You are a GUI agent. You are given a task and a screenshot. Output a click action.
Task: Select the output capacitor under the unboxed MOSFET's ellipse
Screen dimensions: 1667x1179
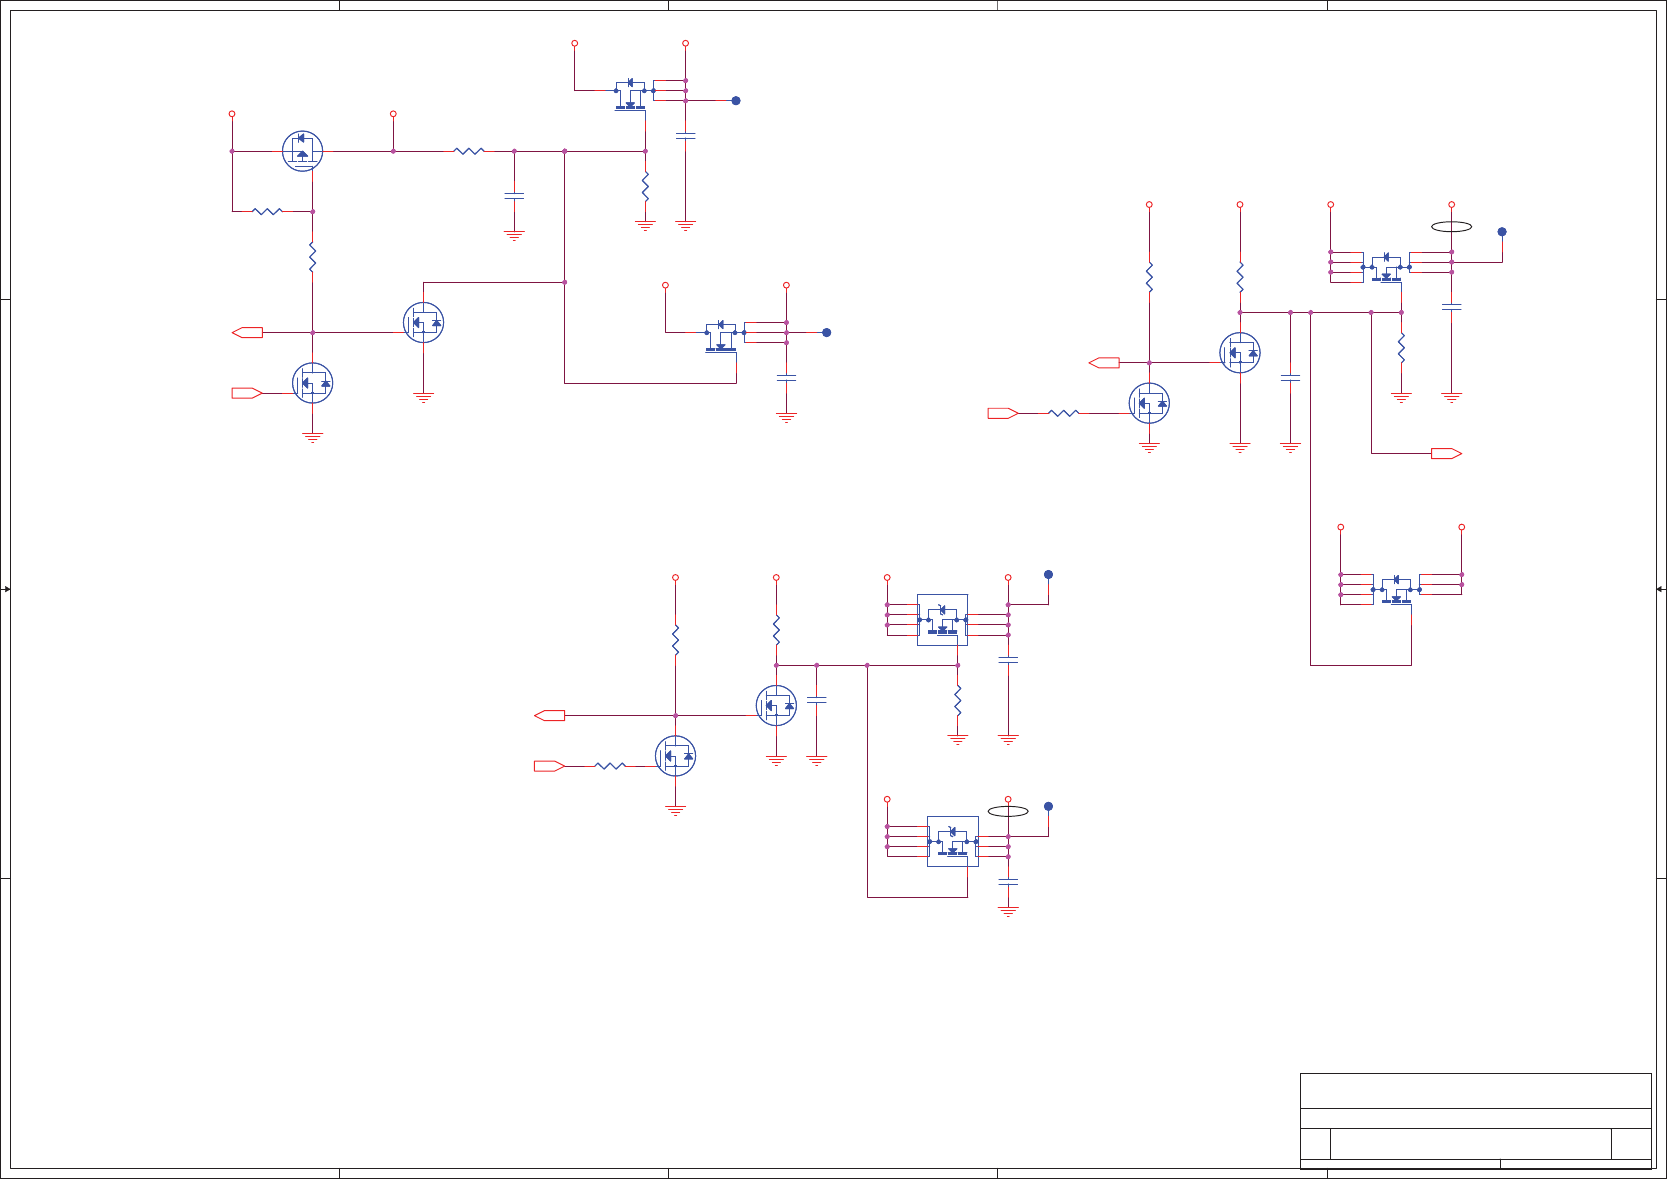point(1451,307)
